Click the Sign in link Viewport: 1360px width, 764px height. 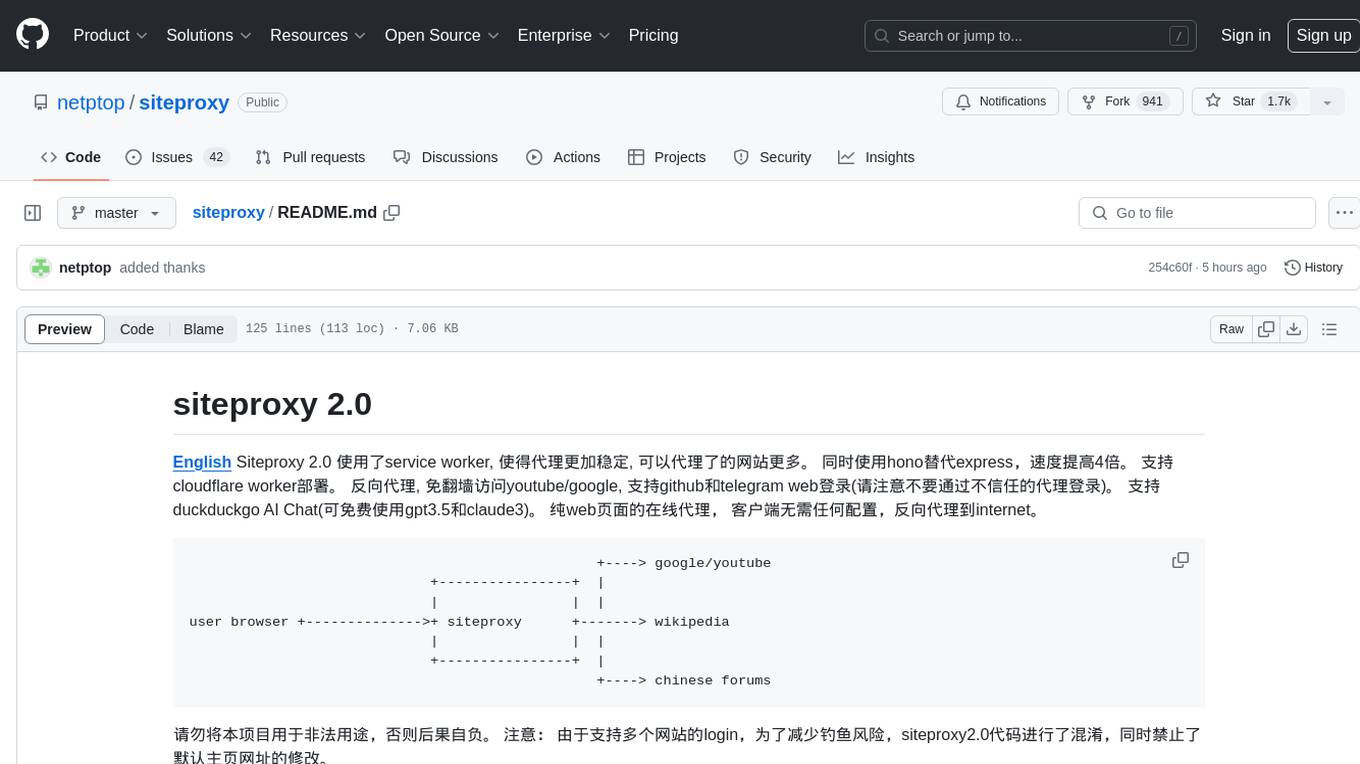(1245, 35)
